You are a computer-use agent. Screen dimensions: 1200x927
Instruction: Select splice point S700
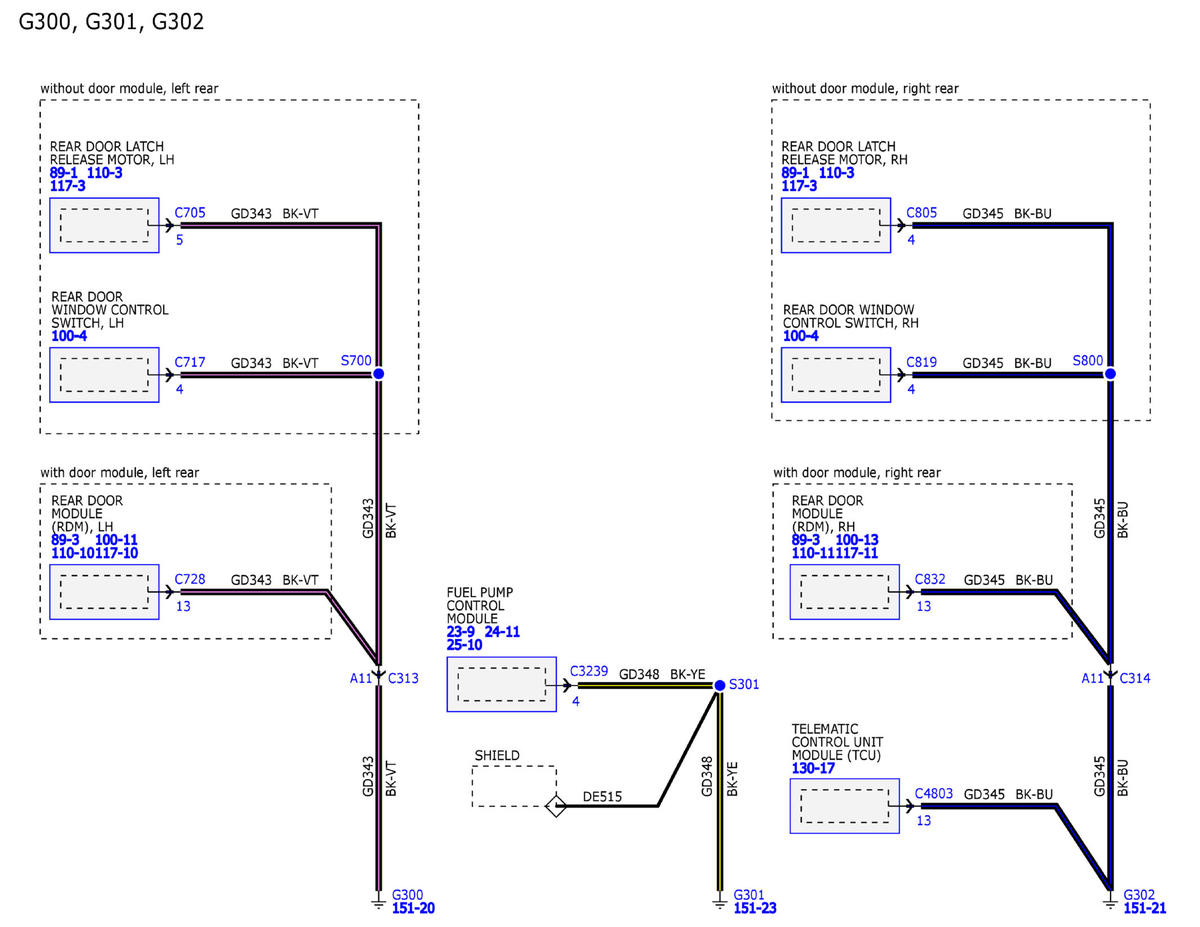pos(377,372)
